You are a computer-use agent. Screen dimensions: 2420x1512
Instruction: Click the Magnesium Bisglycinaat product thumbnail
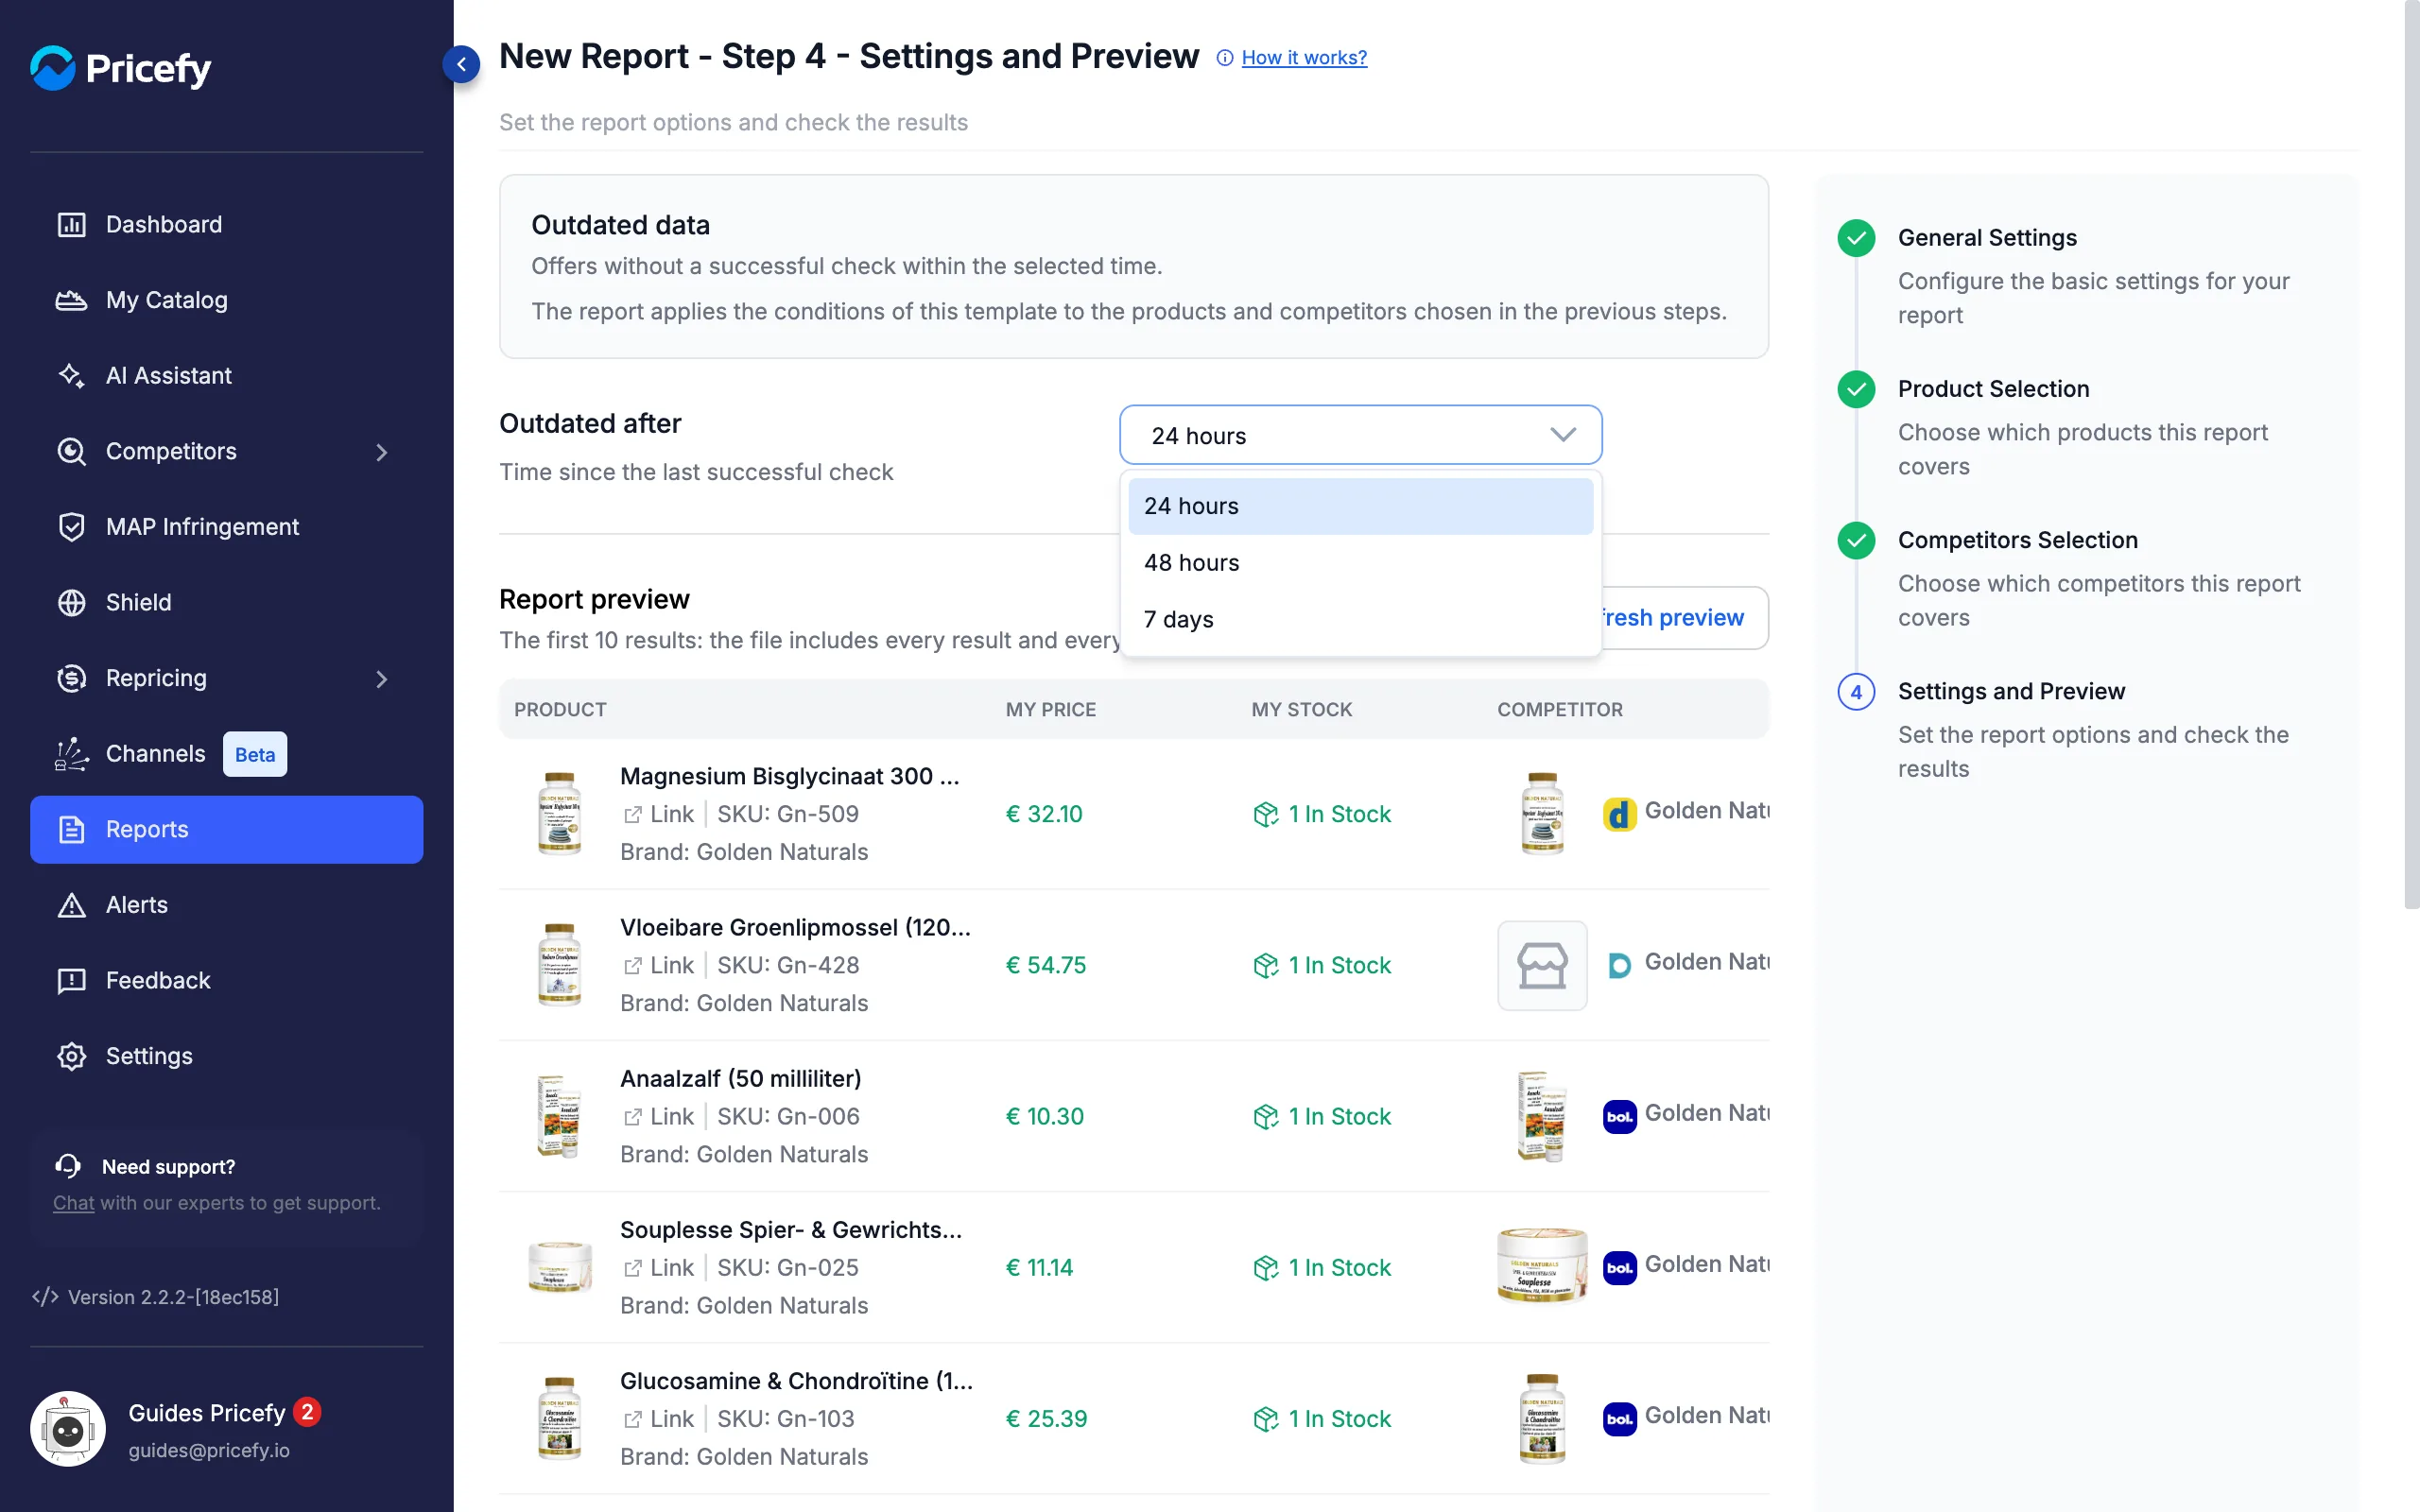(x=559, y=813)
